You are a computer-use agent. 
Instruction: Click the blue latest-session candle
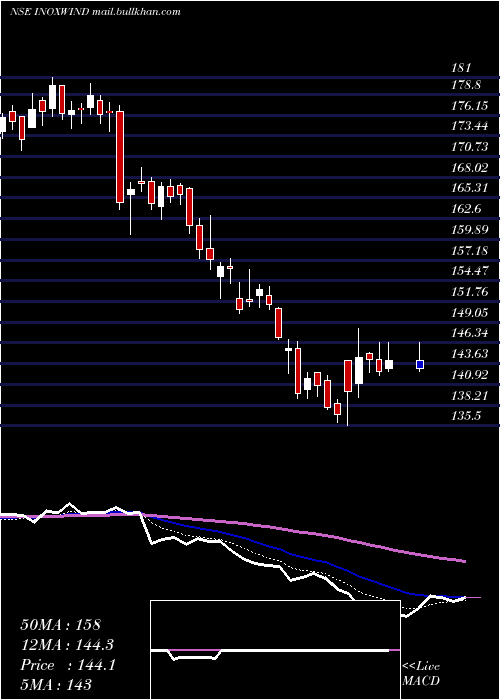coord(420,364)
